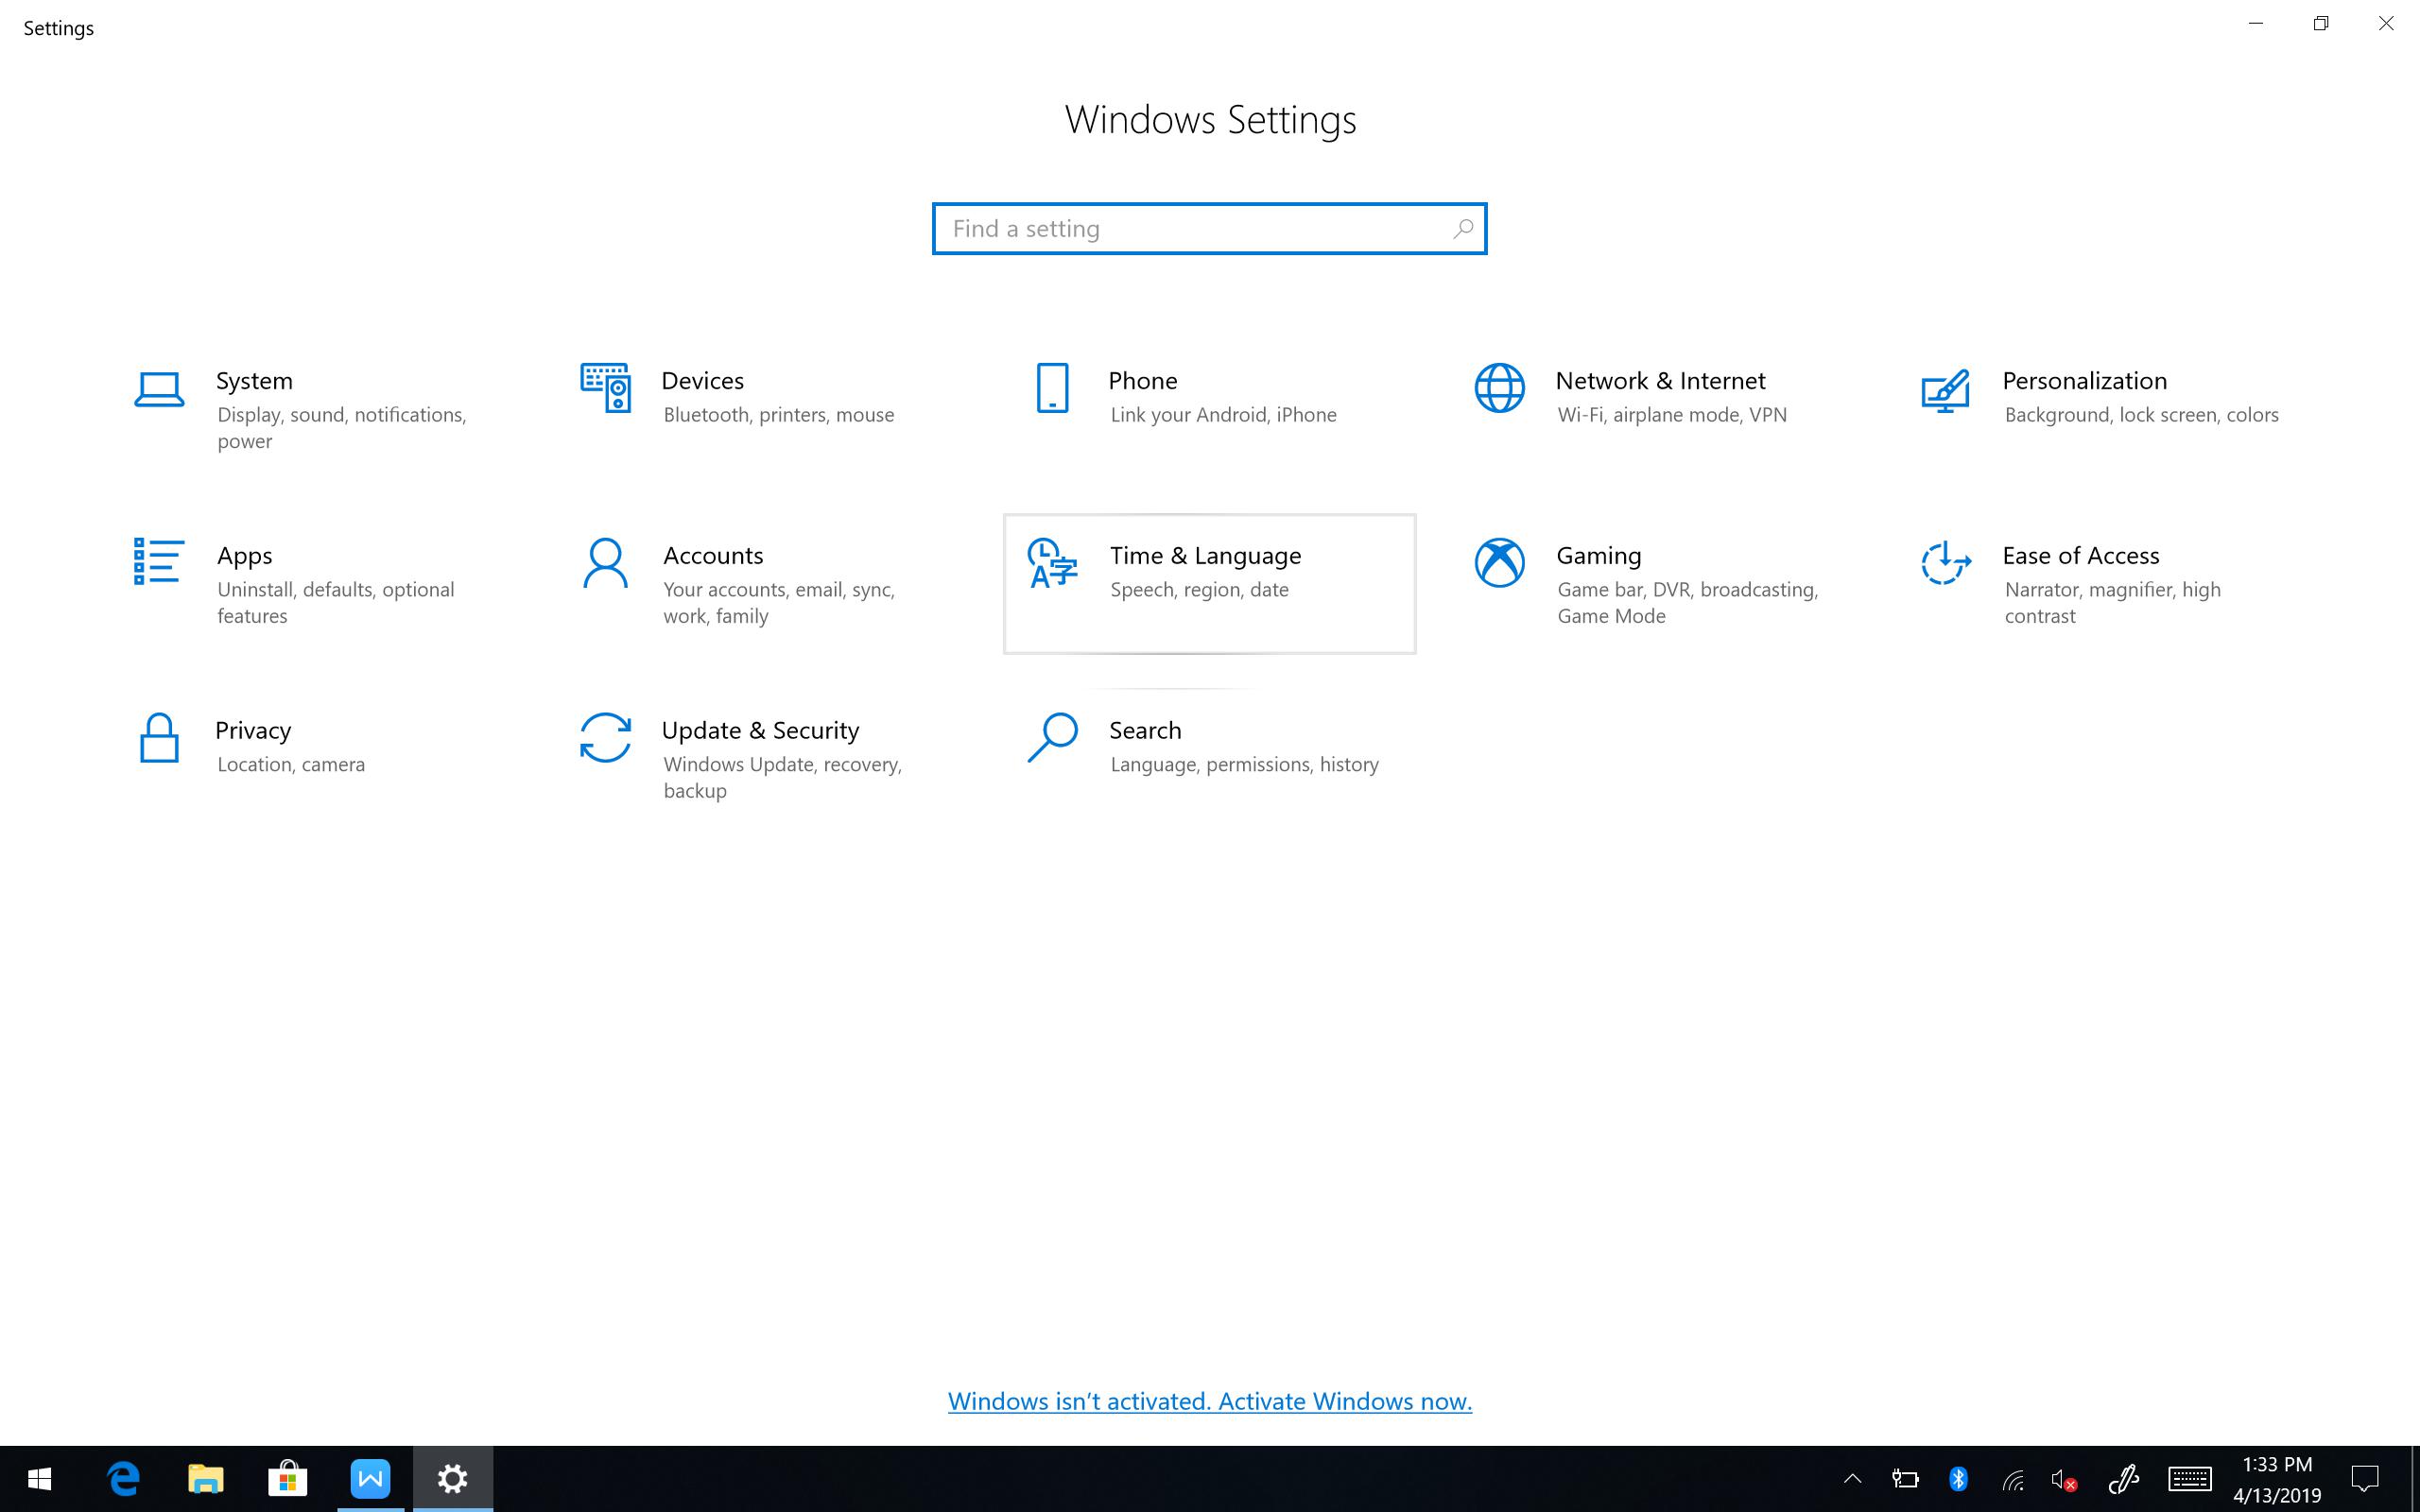The image size is (2420, 1512).
Task: Open the Devices keyboard-speaker icon
Action: [605, 388]
